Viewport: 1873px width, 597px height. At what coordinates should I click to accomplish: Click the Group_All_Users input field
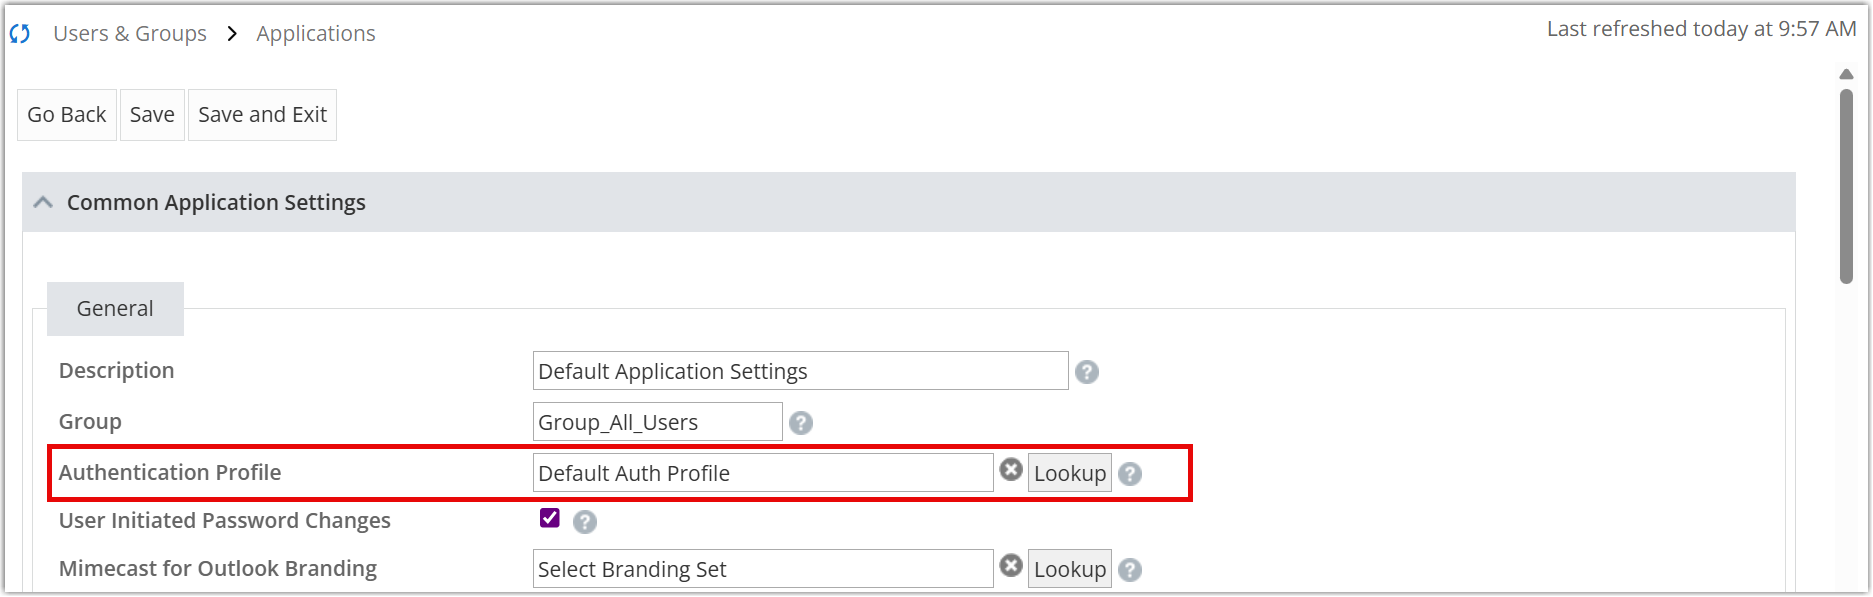[x=656, y=421]
